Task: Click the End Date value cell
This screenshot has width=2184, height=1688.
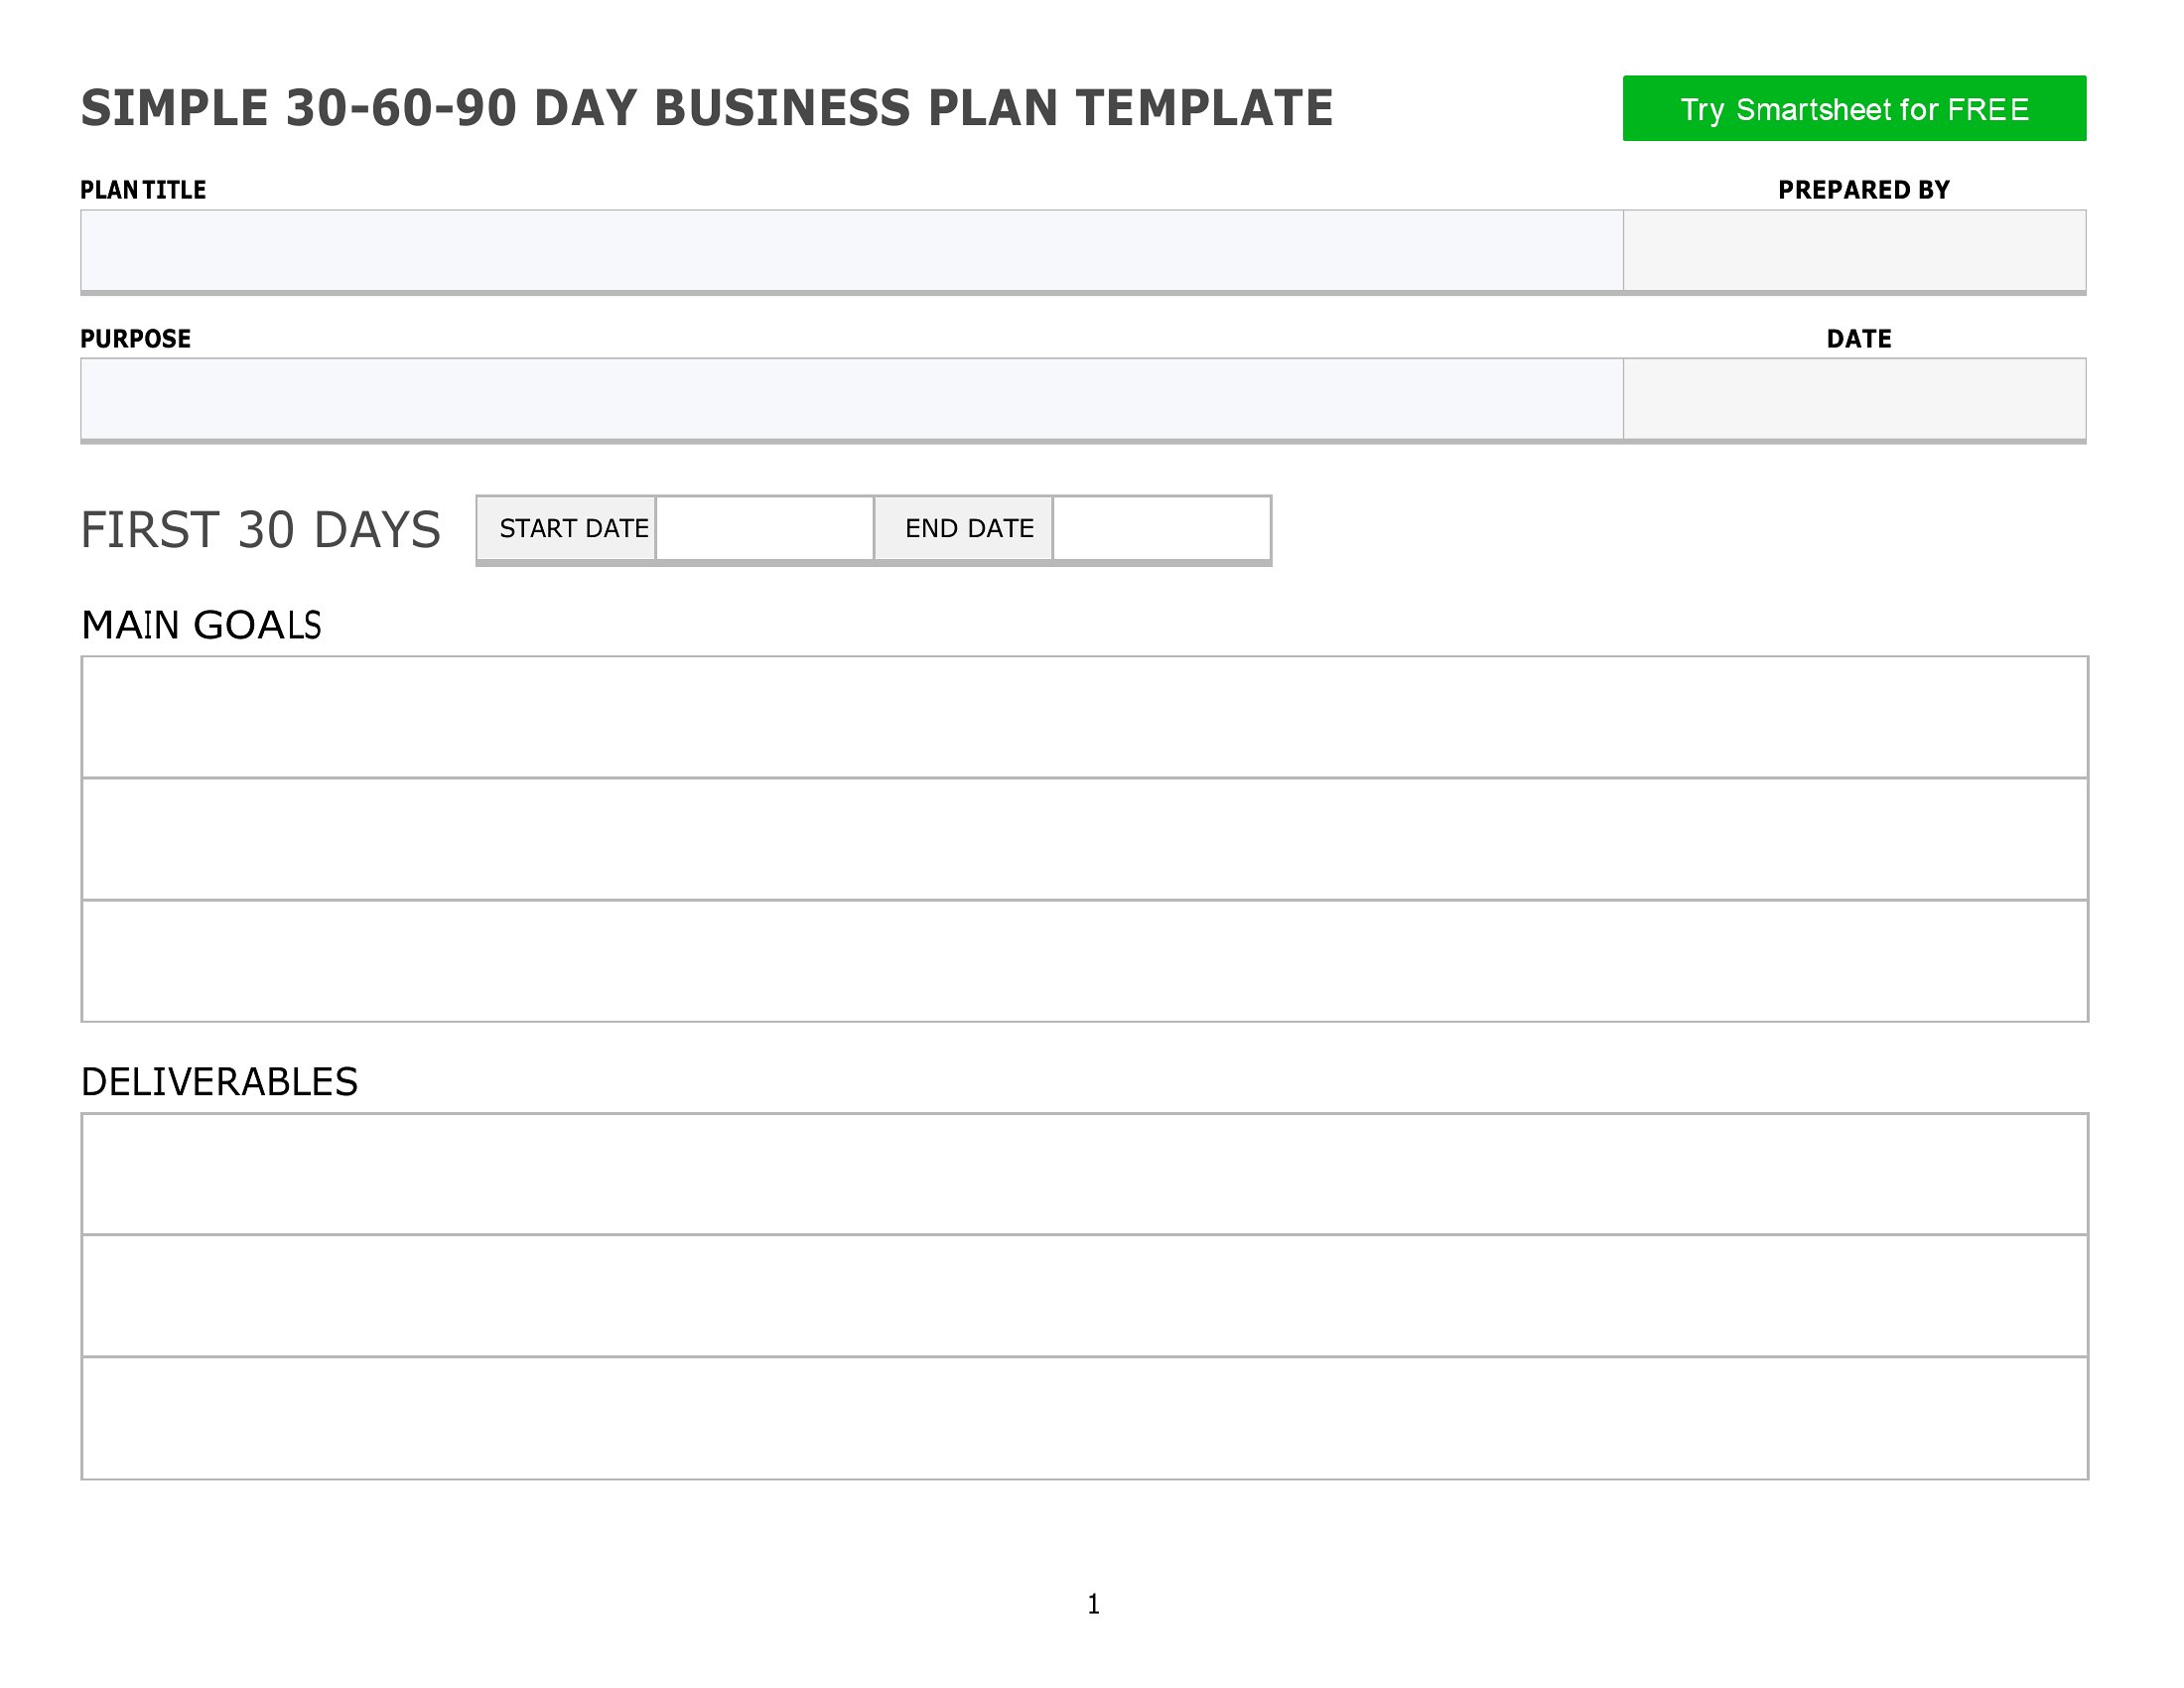Action: tap(1161, 528)
